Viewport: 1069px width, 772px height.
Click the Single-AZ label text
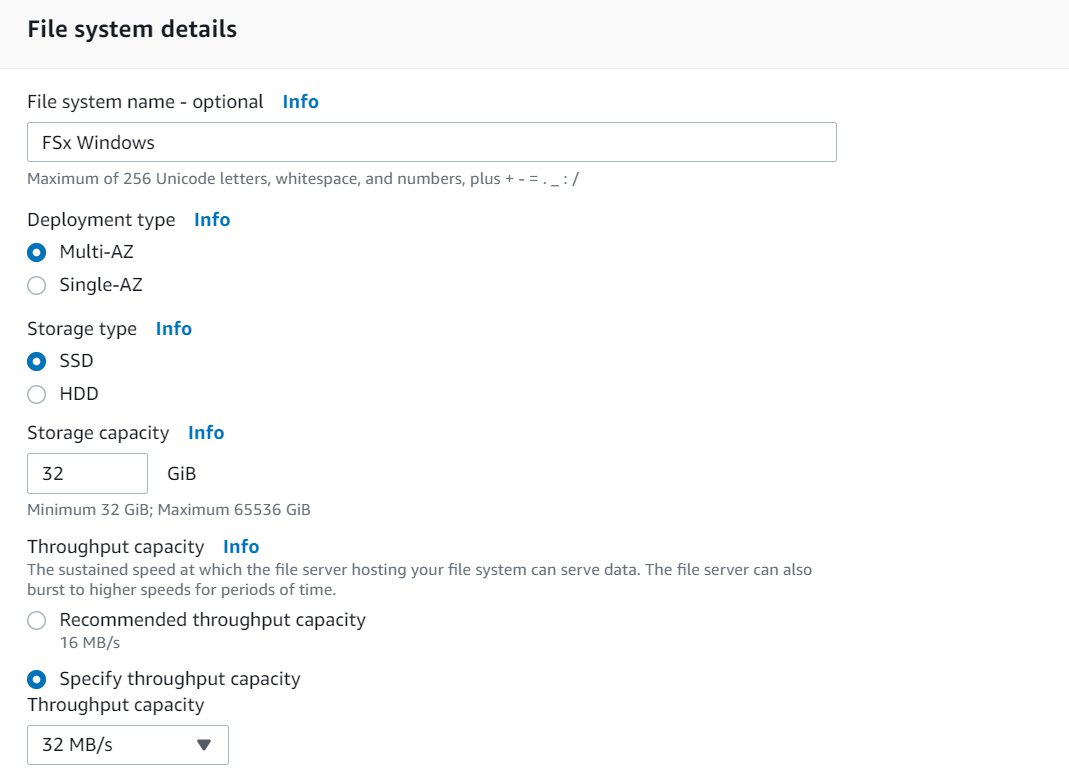coord(101,284)
